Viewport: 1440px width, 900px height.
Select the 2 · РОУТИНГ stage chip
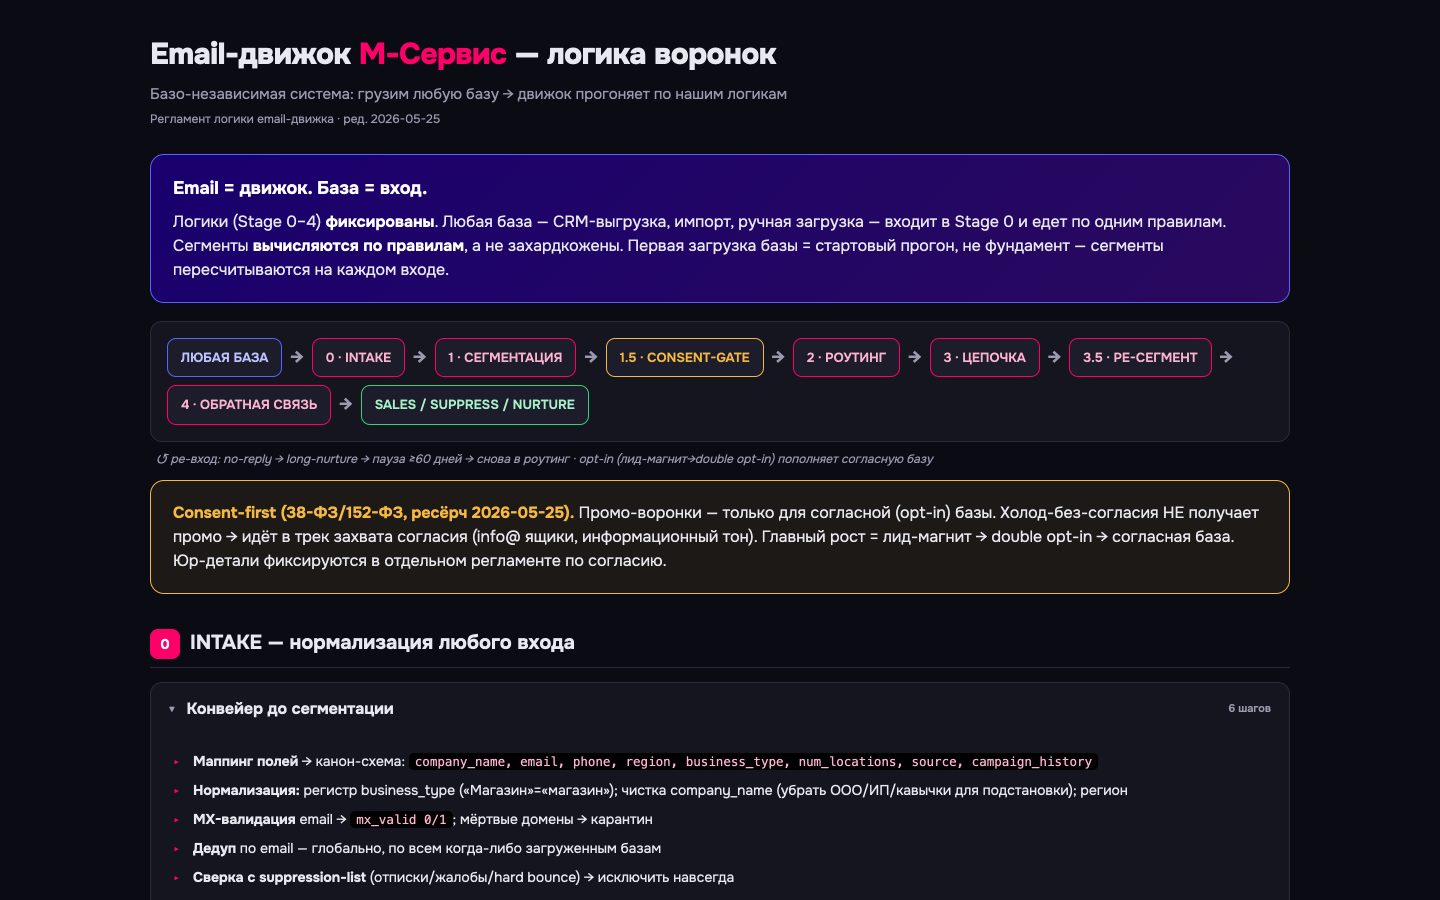pos(846,357)
